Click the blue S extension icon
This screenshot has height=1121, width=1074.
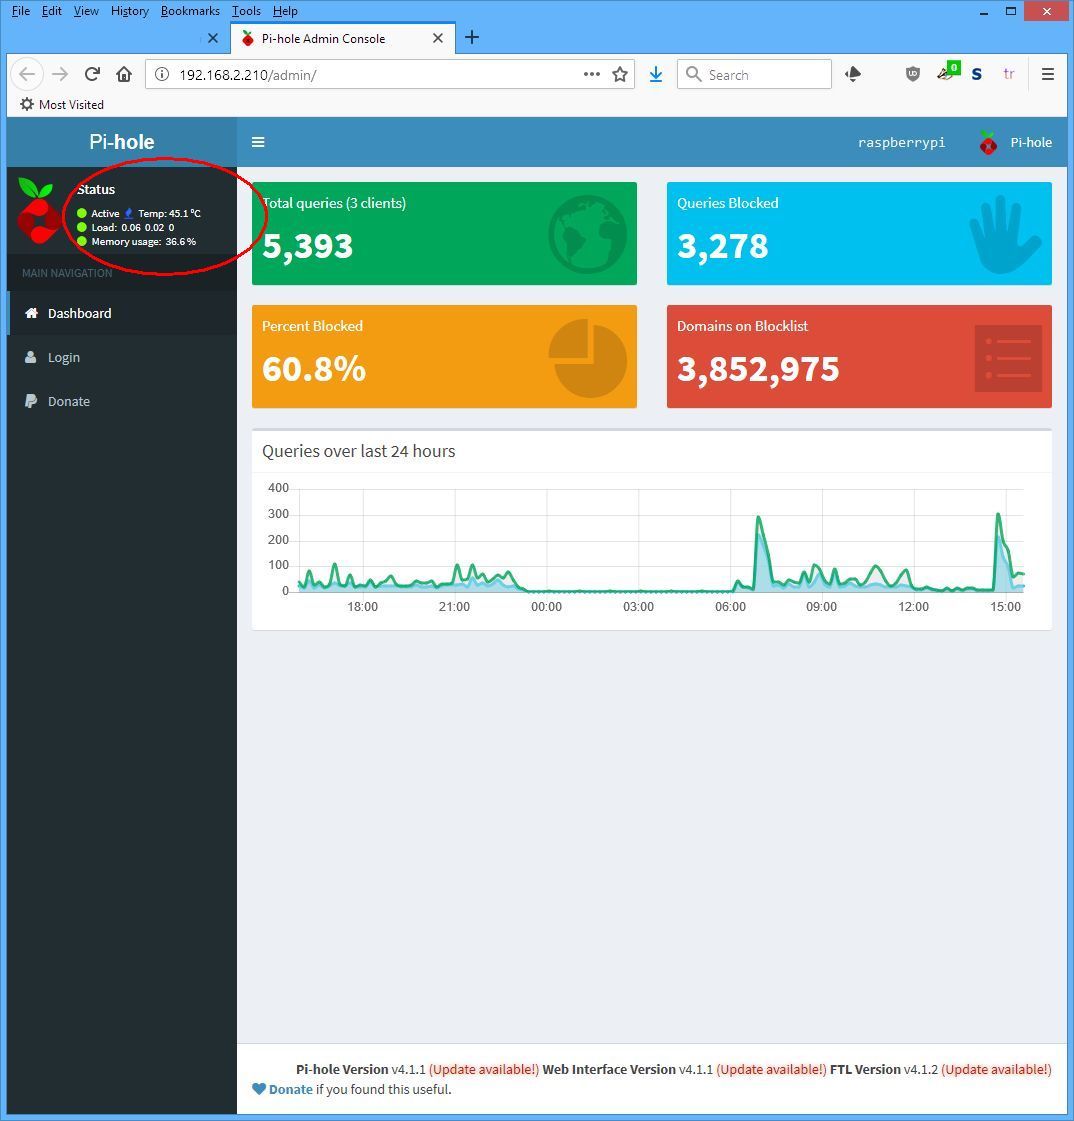coord(977,74)
